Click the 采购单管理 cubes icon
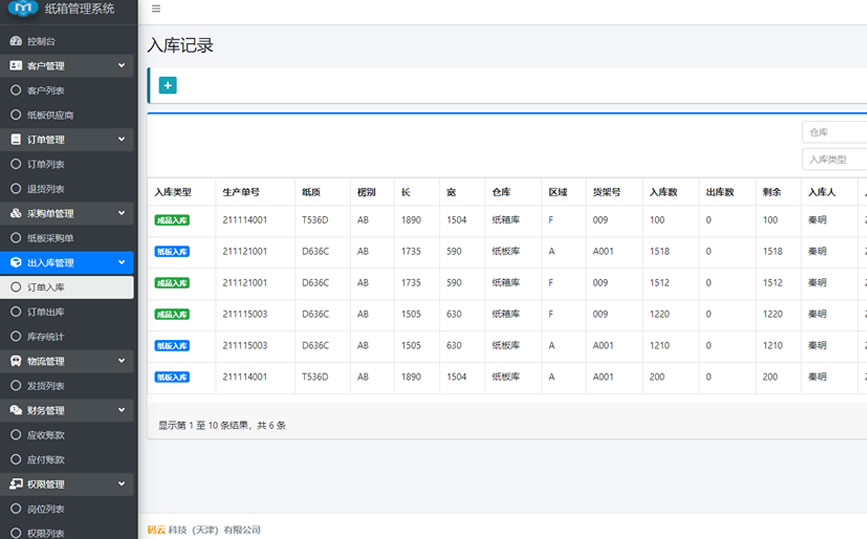 pyautogui.click(x=16, y=213)
